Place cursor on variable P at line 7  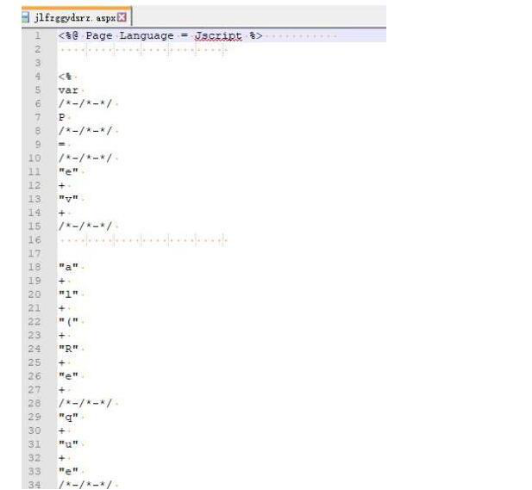[x=62, y=117]
